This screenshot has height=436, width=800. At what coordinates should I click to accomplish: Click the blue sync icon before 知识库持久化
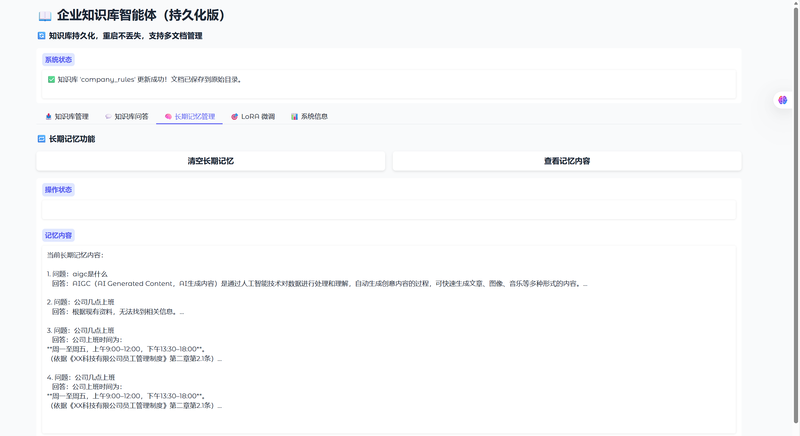(x=41, y=36)
